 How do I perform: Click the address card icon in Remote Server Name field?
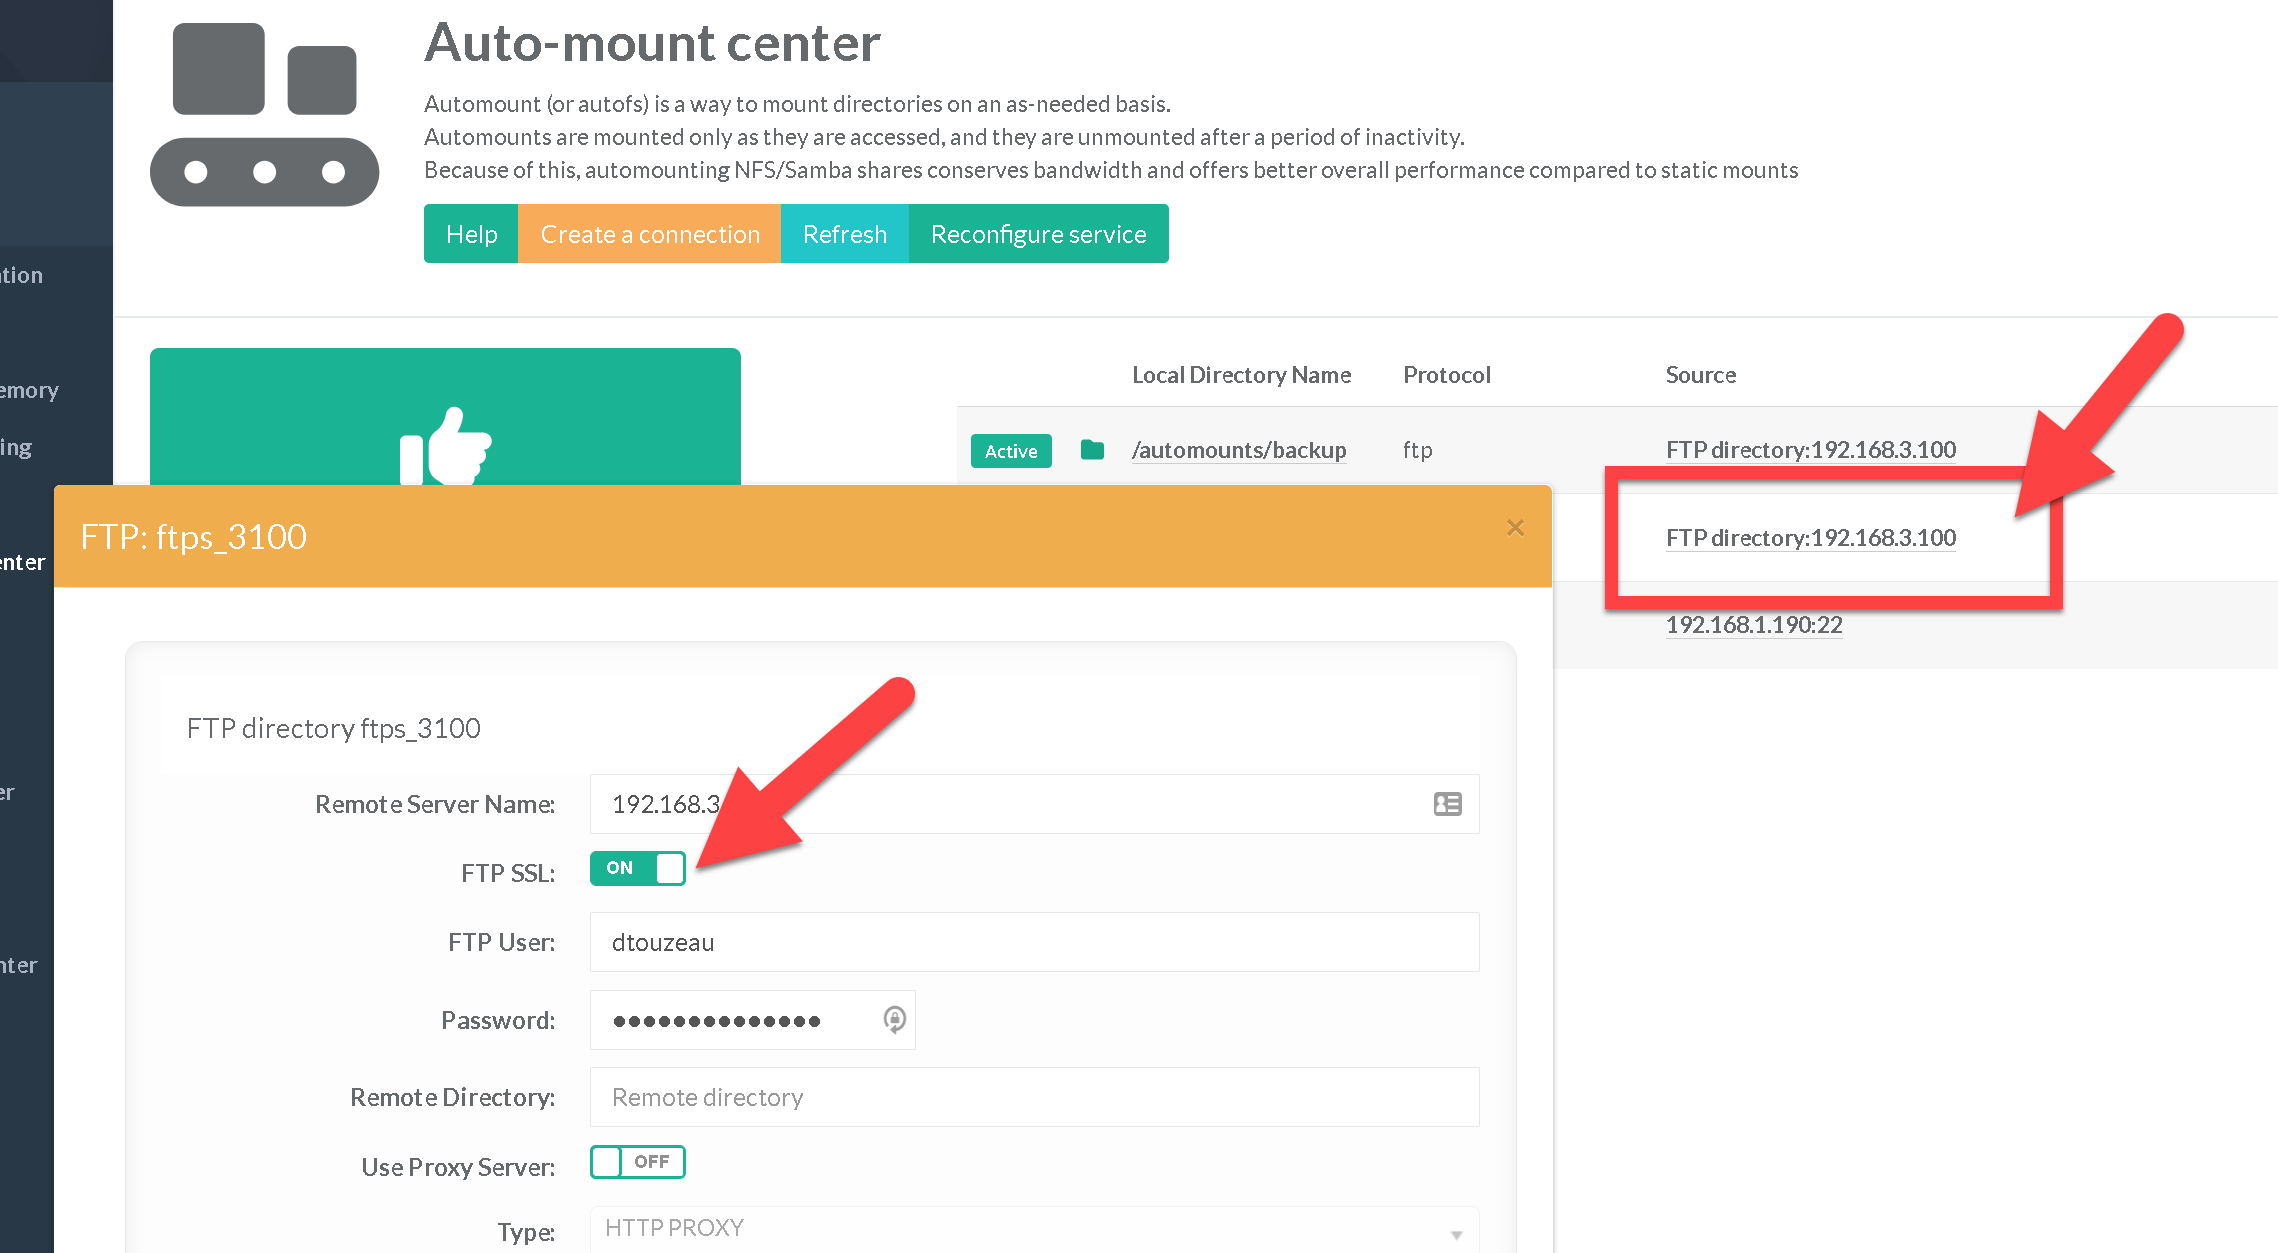[1447, 804]
